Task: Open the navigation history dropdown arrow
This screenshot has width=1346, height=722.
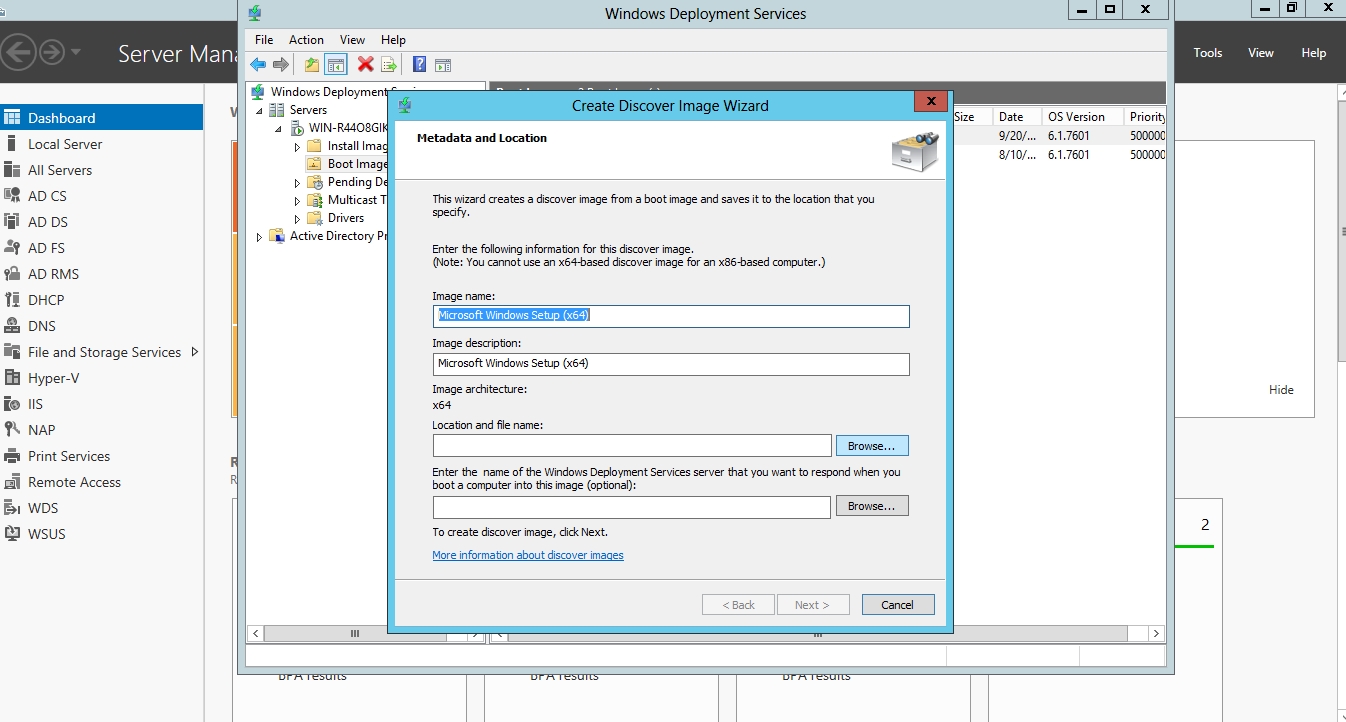Action: coord(76,52)
